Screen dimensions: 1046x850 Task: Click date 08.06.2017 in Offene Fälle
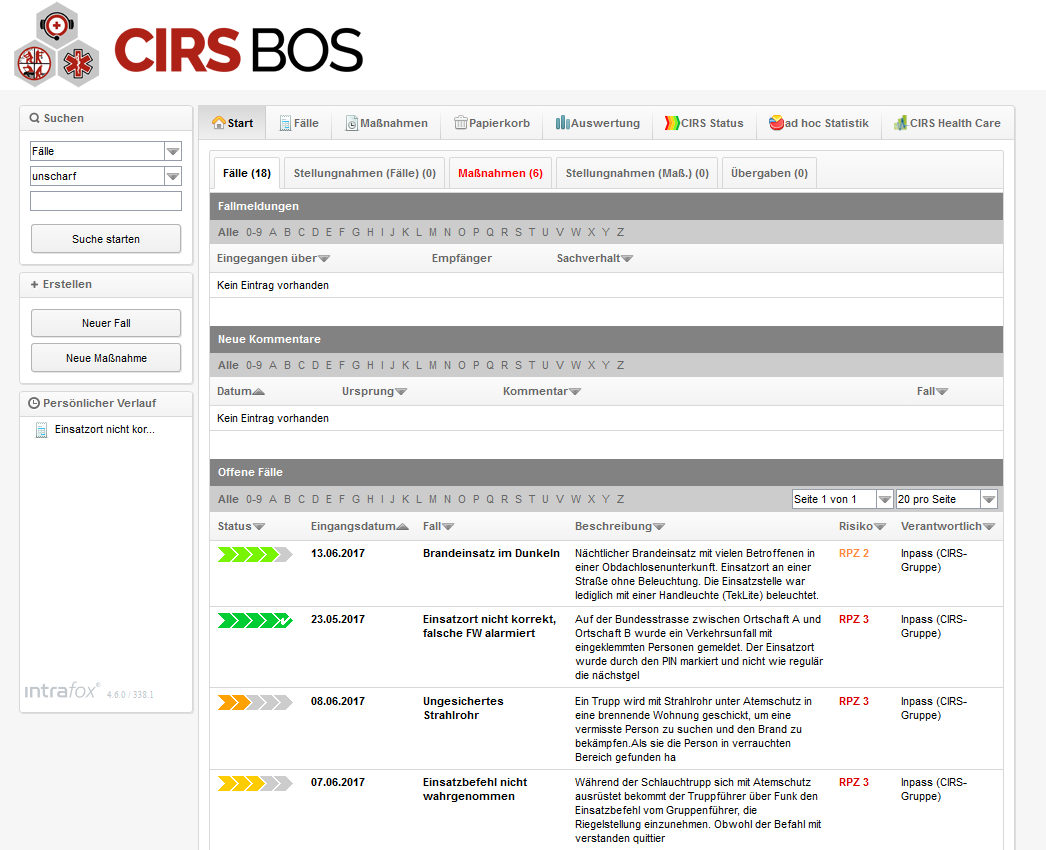coord(338,701)
